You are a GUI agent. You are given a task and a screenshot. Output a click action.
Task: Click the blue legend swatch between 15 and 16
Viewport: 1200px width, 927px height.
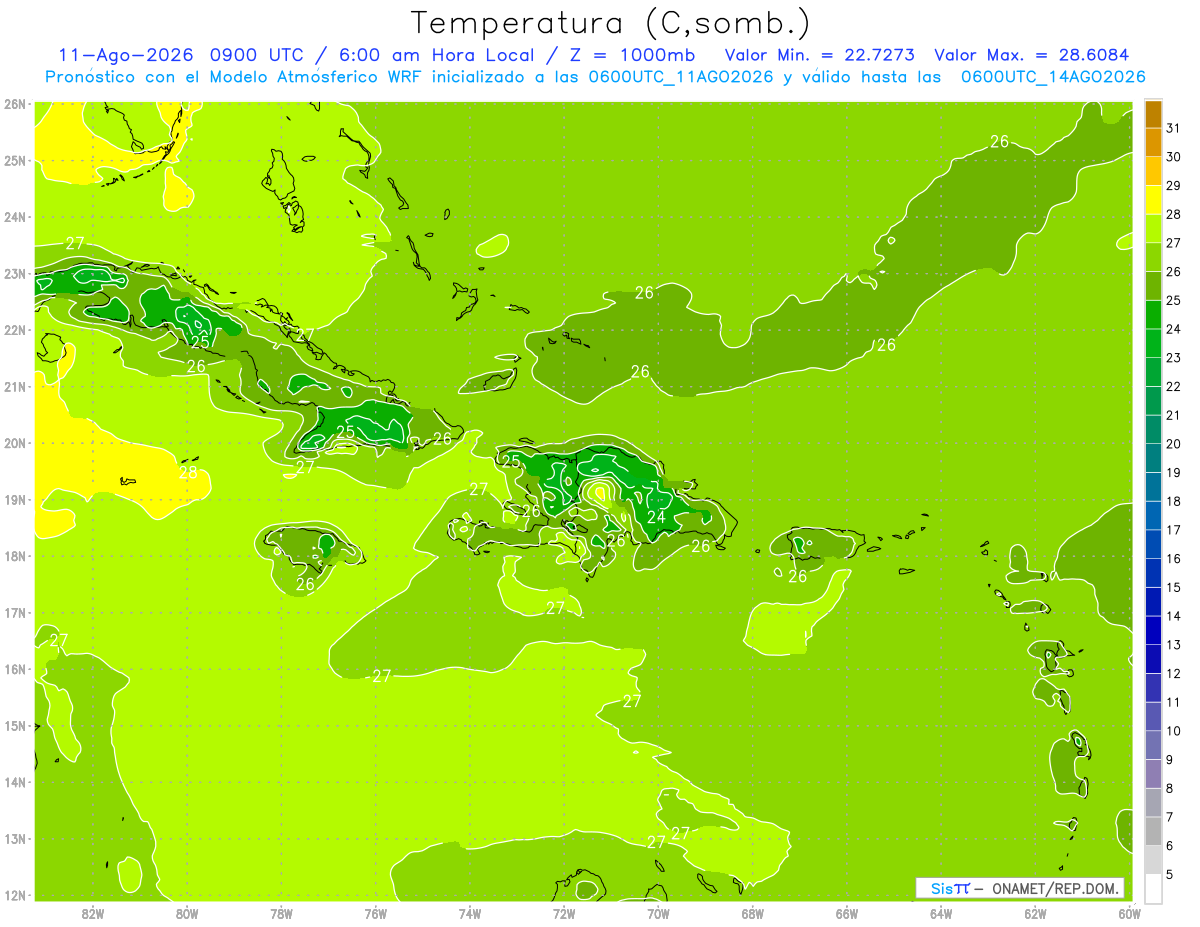coord(1153,573)
